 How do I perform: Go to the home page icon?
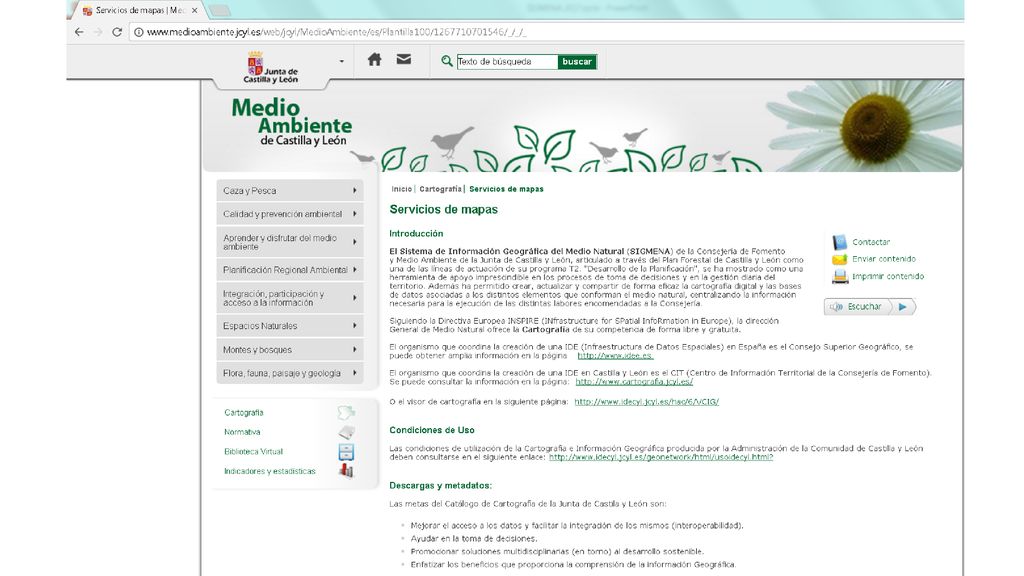pos(374,60)
